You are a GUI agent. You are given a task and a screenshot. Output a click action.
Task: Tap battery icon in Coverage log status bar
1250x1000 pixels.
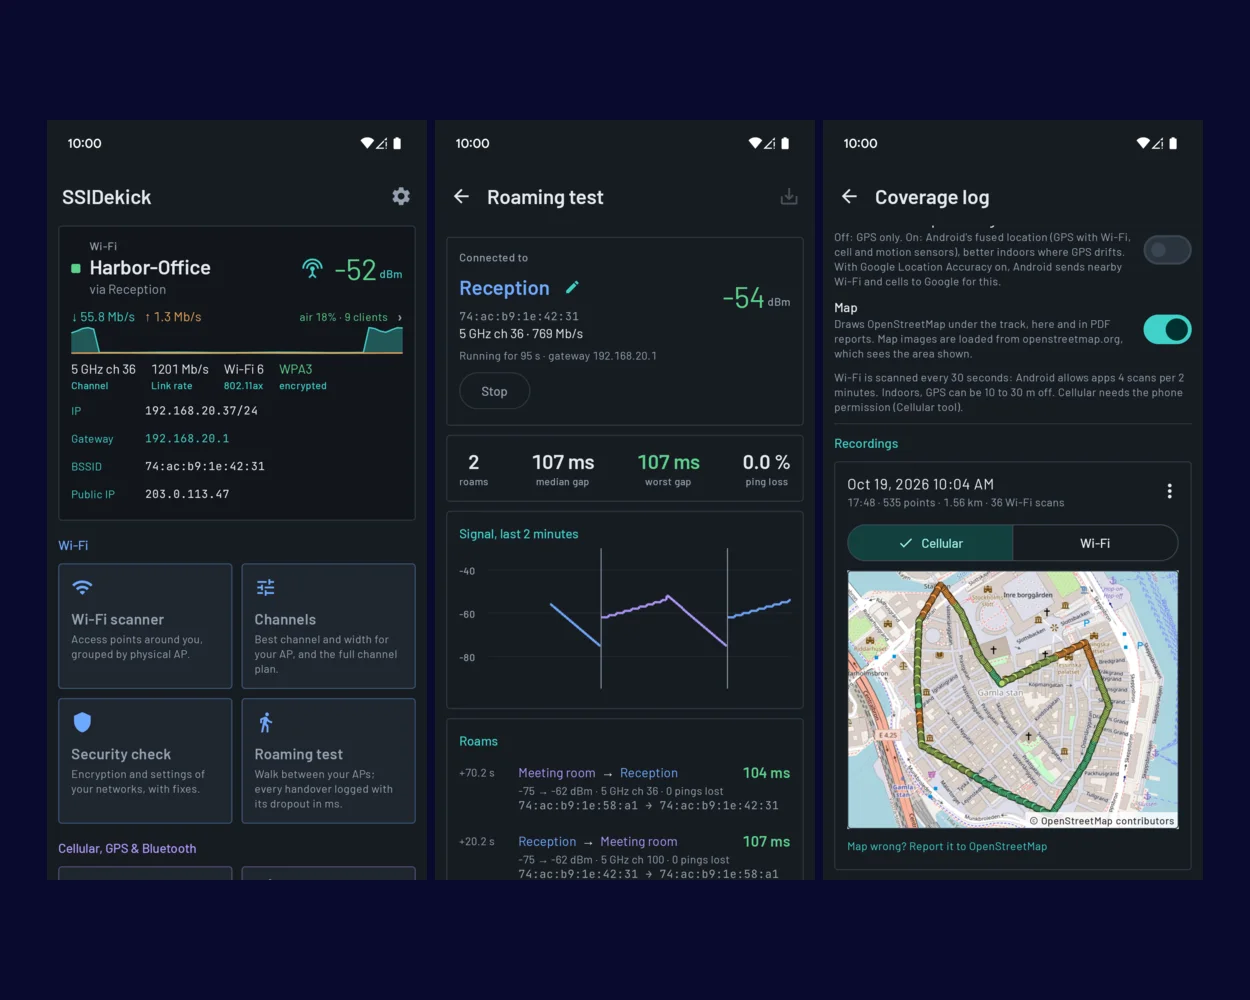(1173, 143)
